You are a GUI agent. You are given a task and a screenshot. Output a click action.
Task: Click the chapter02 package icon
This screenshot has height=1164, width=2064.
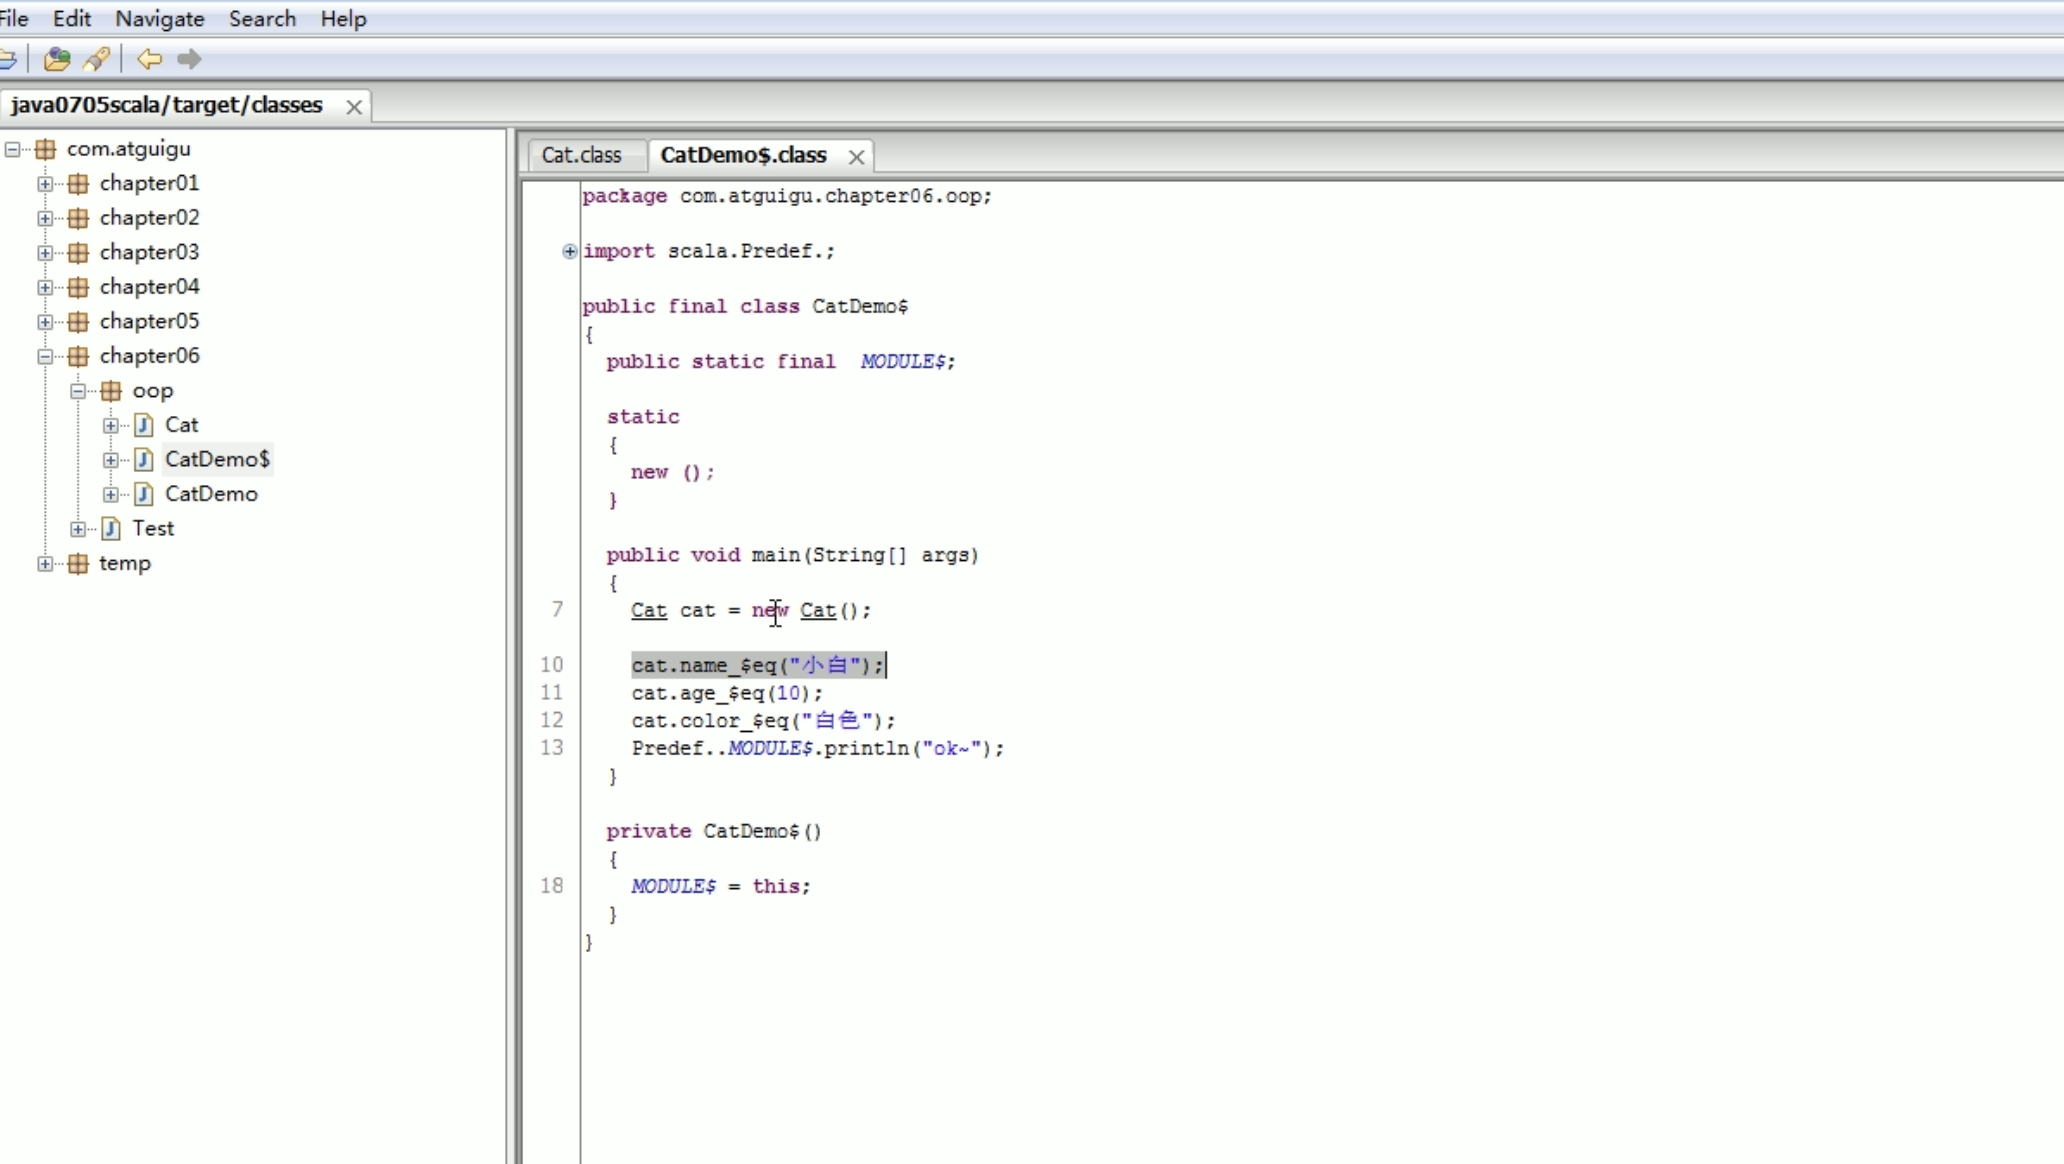[x=78, y=219]
